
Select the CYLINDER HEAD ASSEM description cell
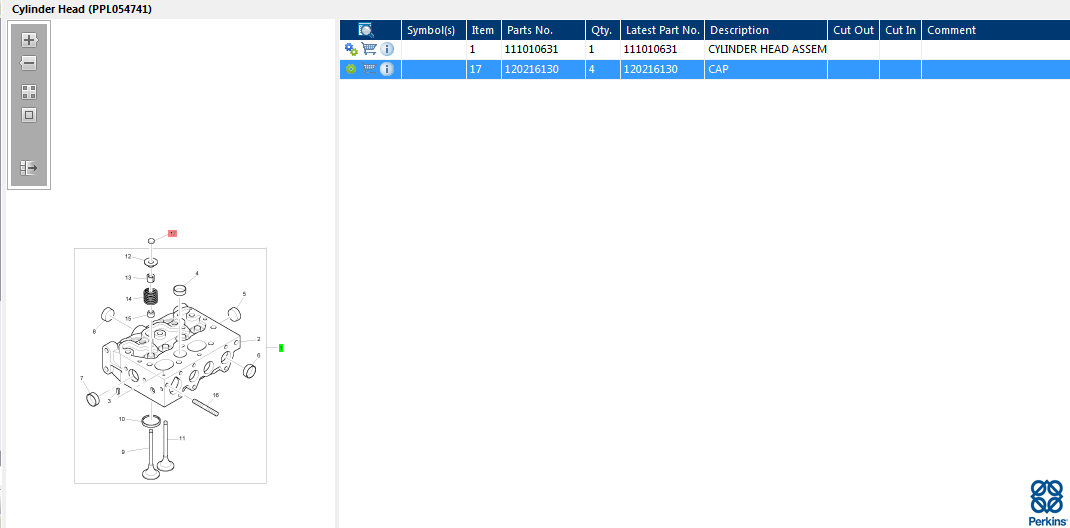(x=766, y=49)
